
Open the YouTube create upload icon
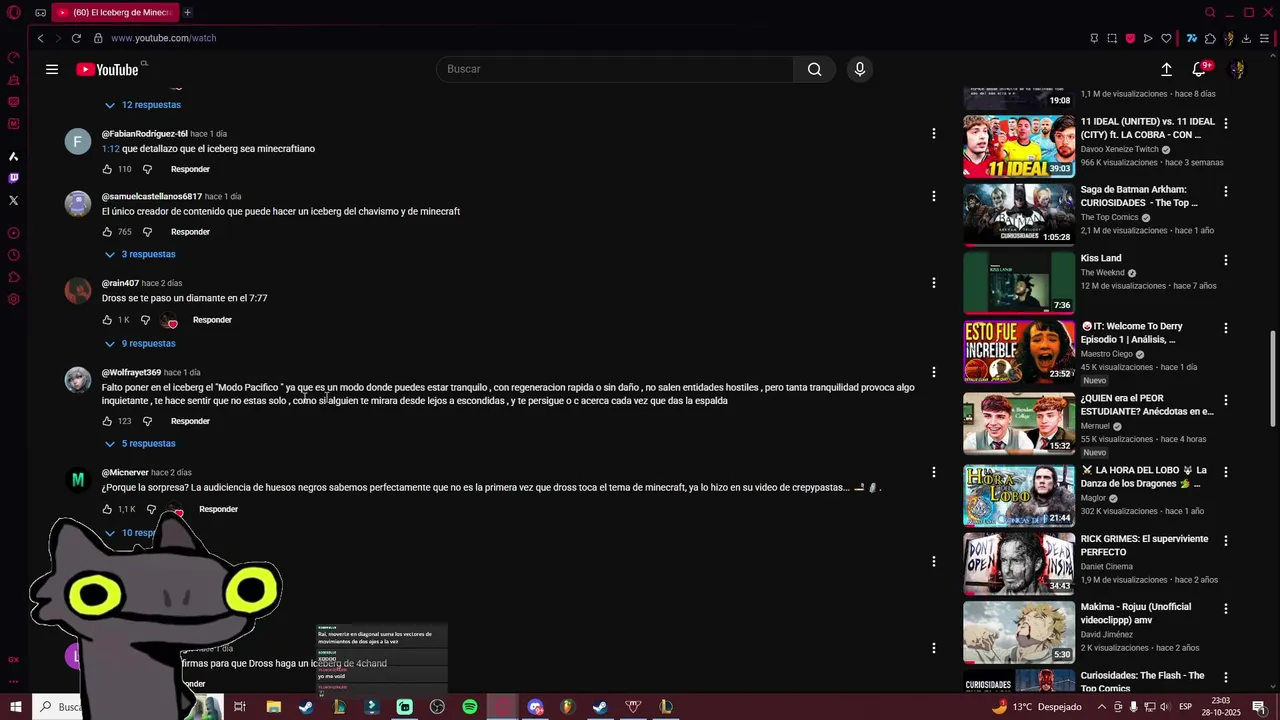point(1166,69)
